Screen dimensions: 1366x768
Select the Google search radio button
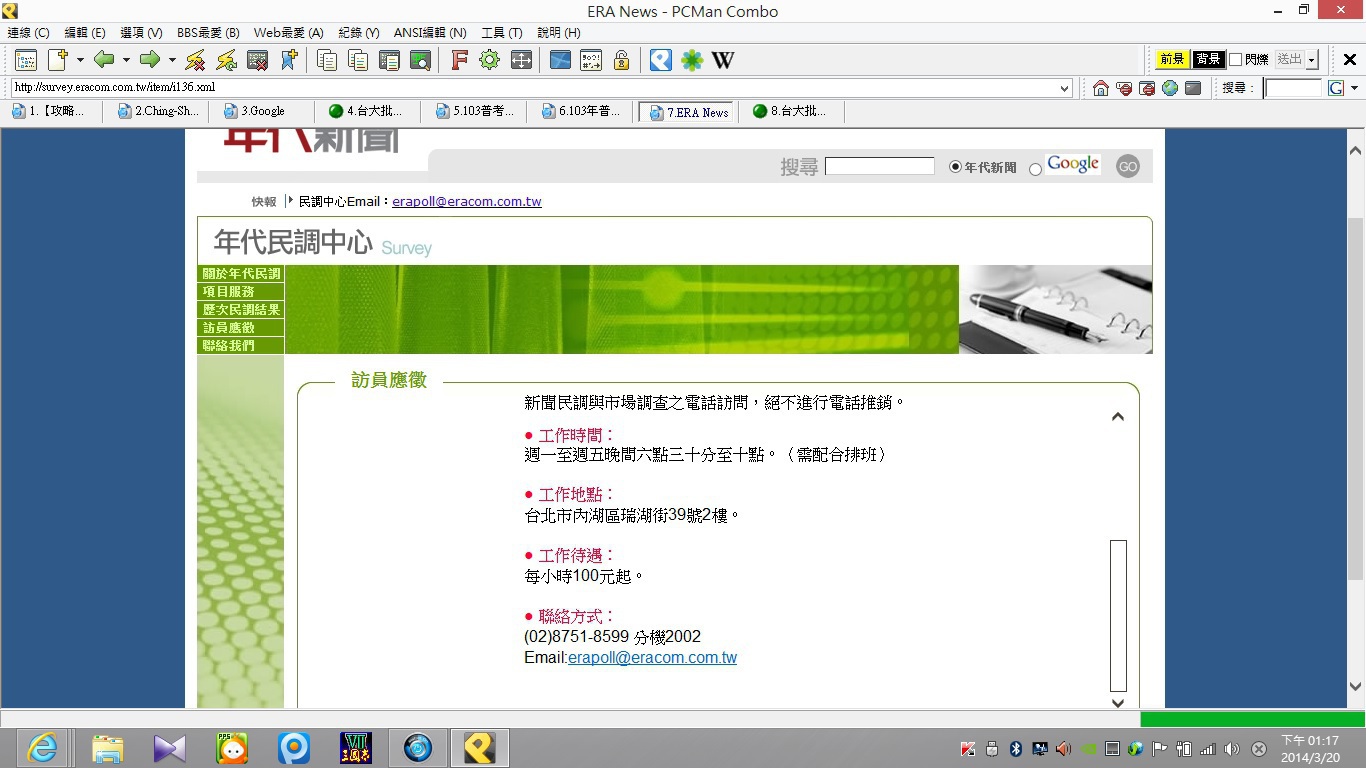[1035, 170]
